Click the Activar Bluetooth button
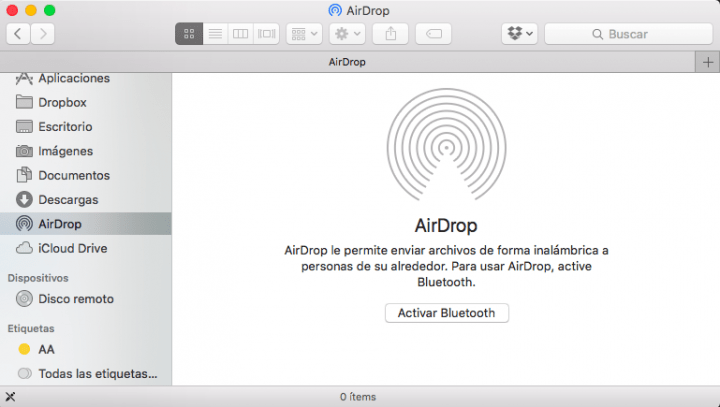This screenshot has height=407, width=720. [447, 313]
